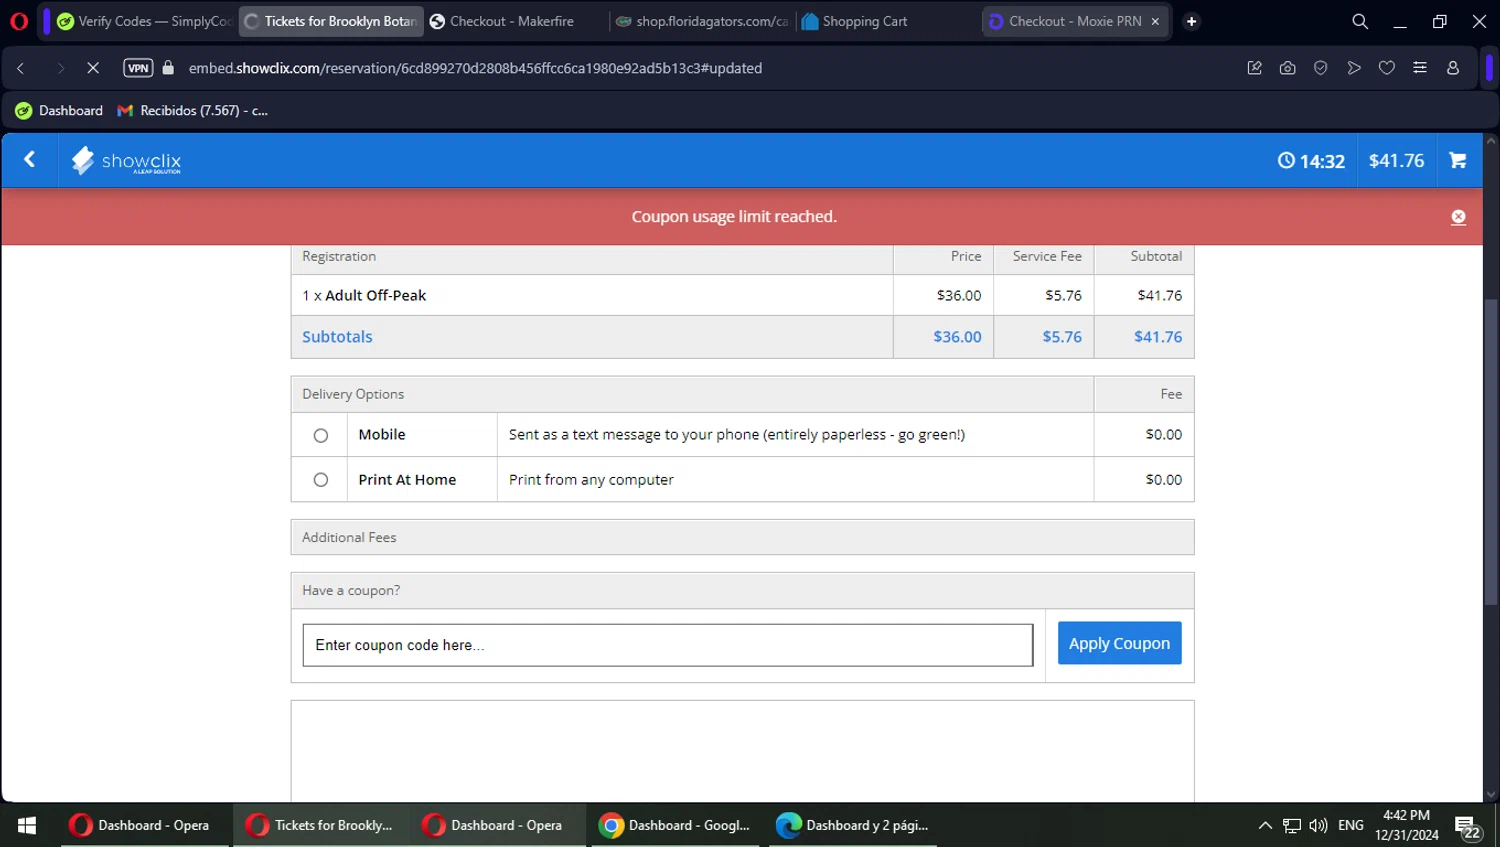Click the pinboard pin icon in address bar

1254,68
